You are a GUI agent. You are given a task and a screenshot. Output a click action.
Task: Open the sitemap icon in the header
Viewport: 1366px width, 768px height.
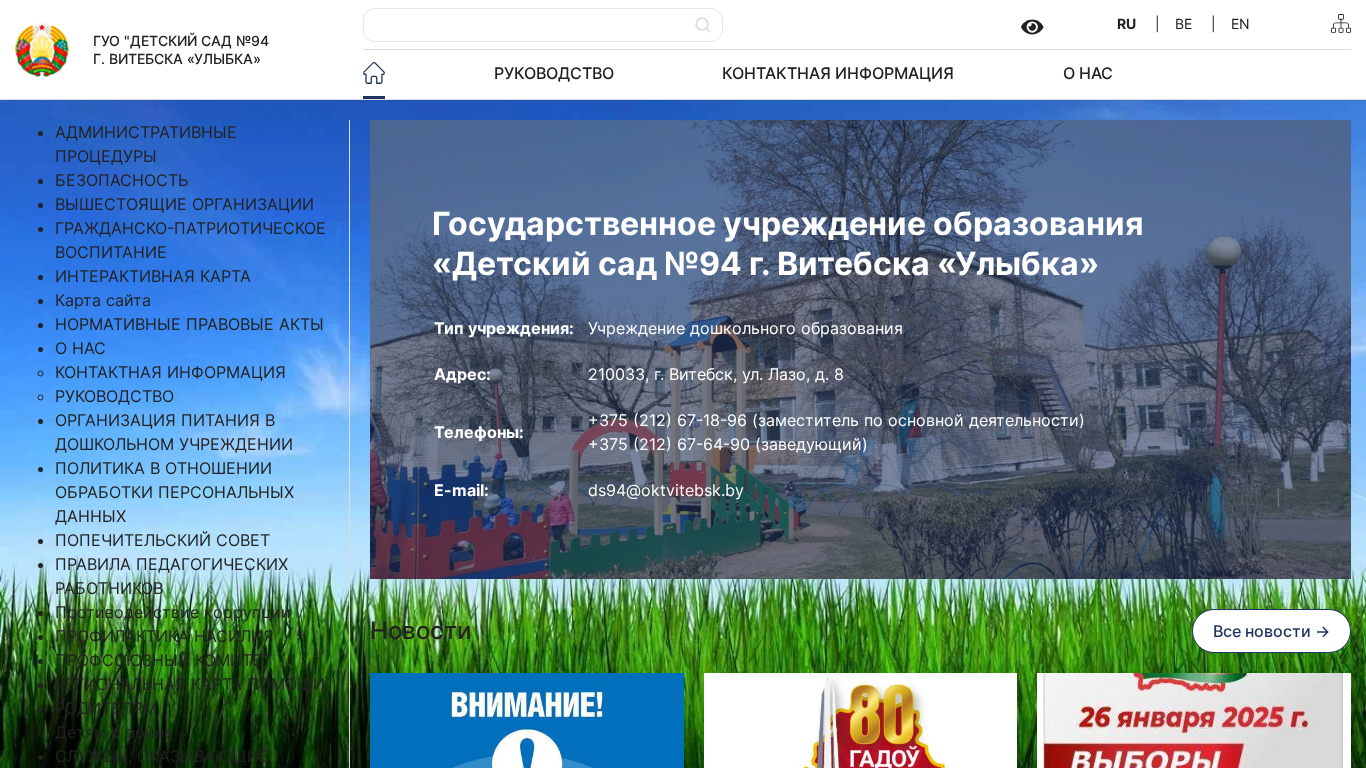tap(1340, 24)
